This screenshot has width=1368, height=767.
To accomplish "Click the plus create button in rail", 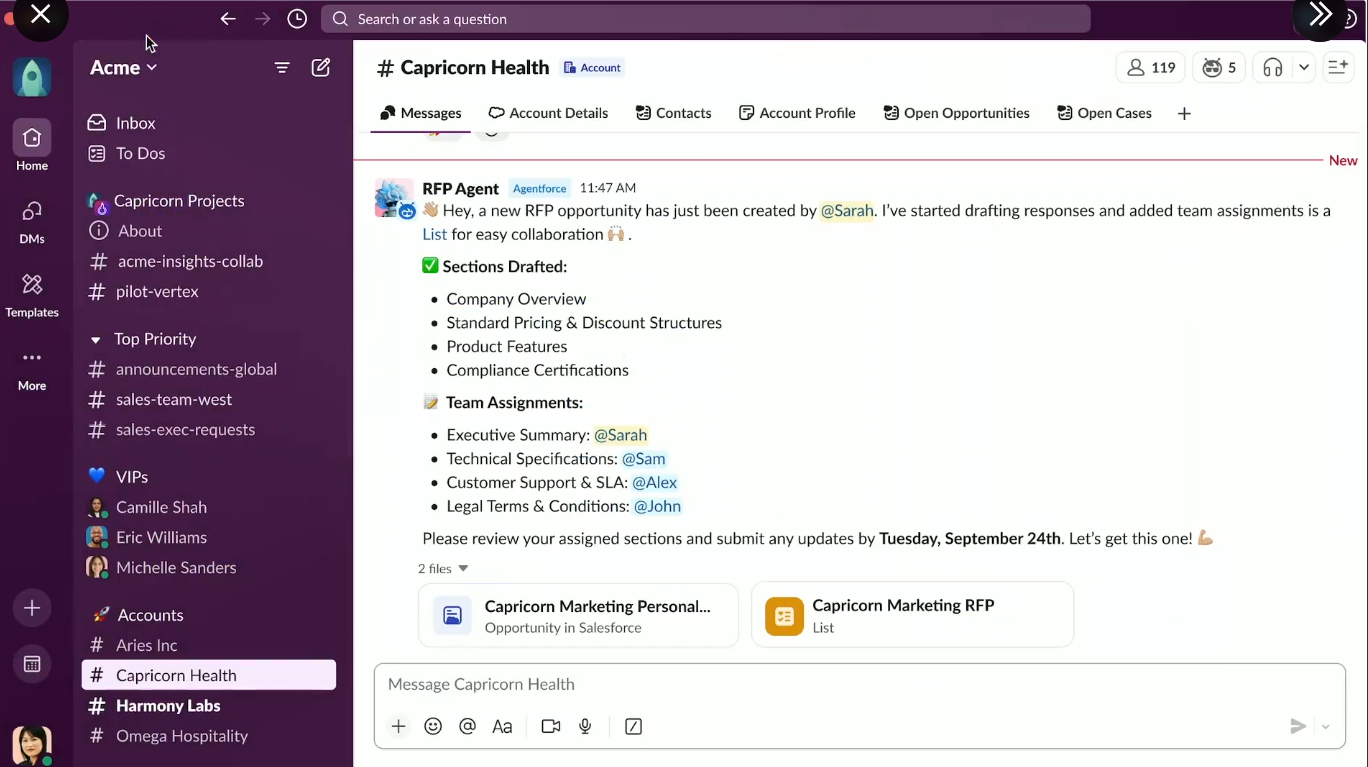I will pyautogui.click(x=32, y=608).
